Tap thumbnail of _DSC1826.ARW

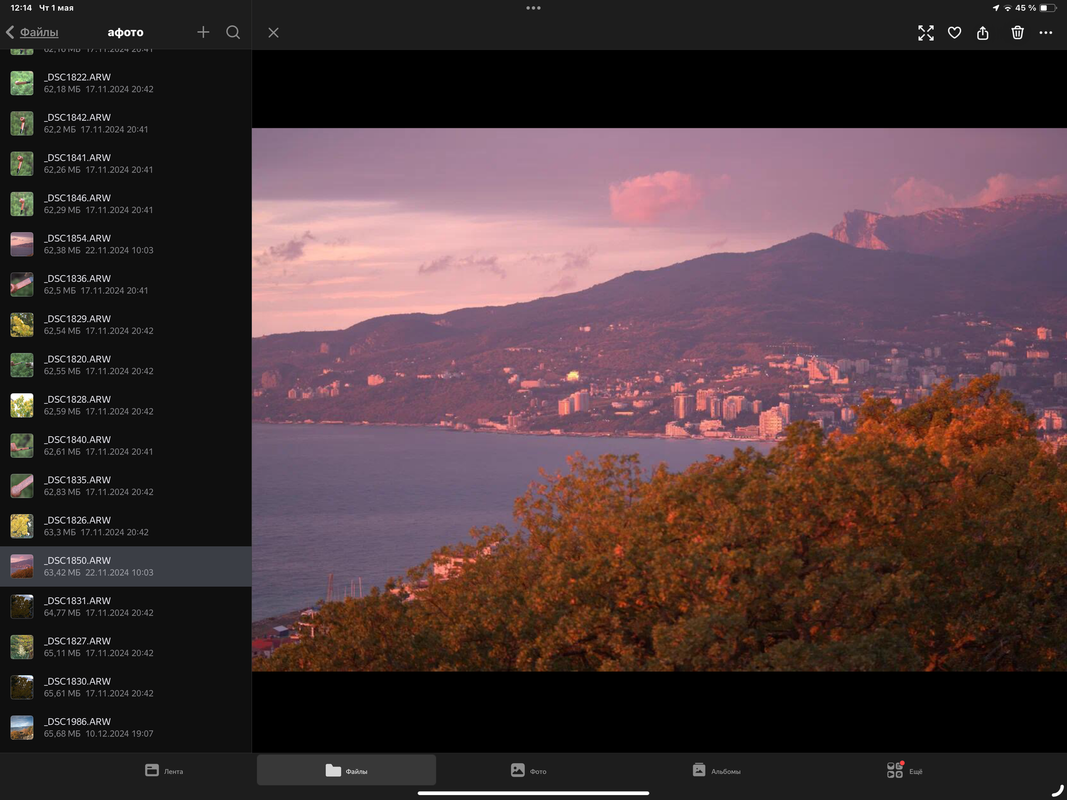[22, 526]
